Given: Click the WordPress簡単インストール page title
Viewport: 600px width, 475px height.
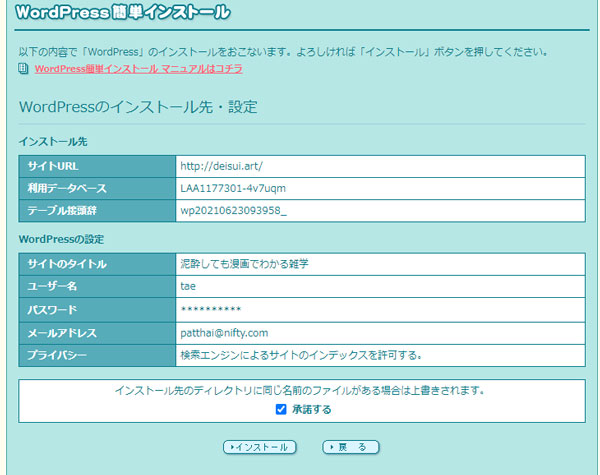Looking at the screenshot, I should coord(123,12).
